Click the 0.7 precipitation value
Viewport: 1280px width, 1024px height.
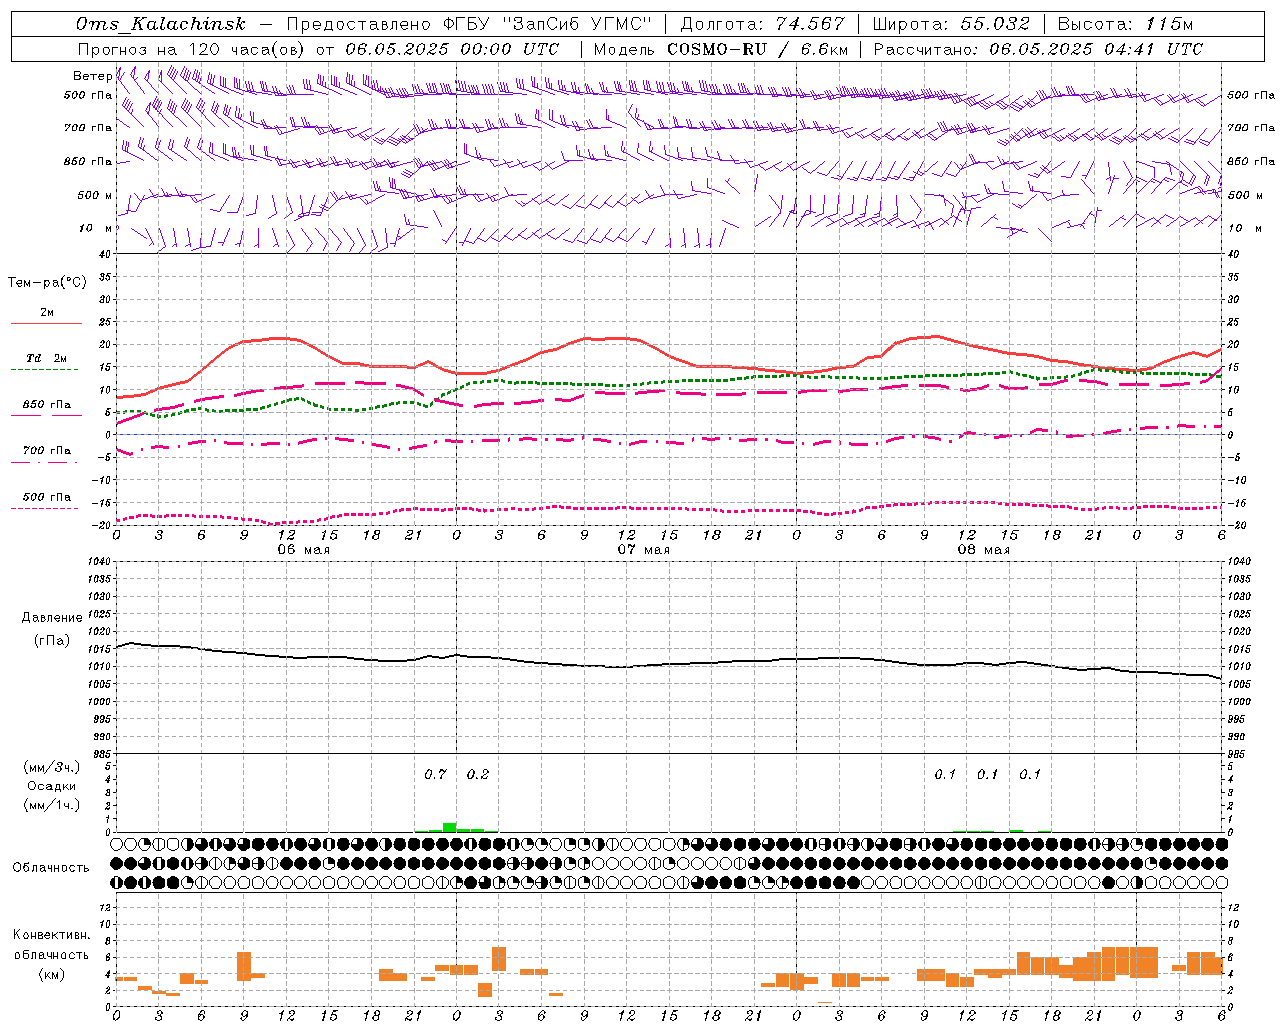coord(435,774)
